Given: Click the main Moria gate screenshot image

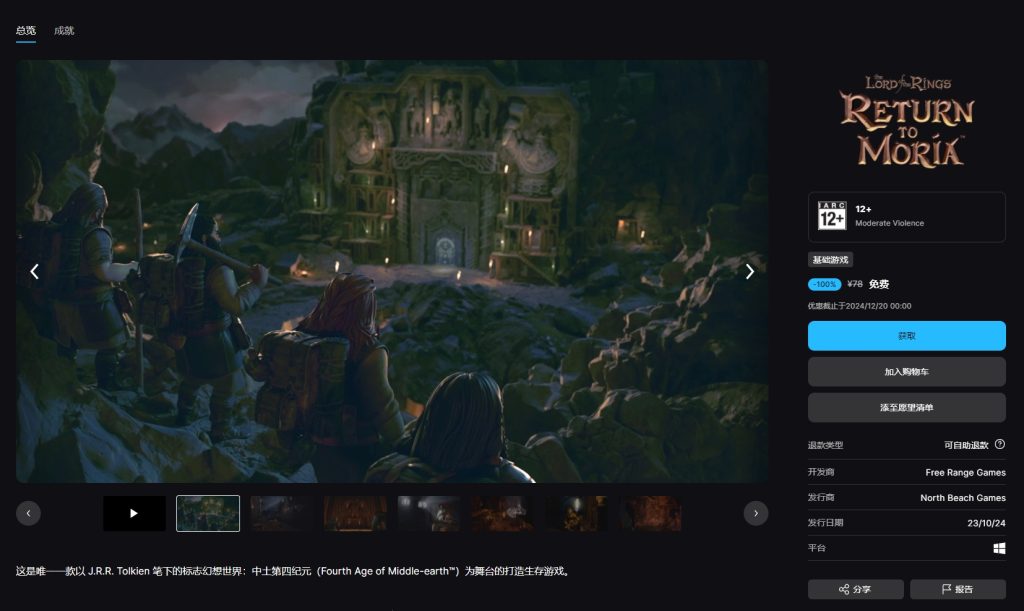Looking at the screenshot, I should (392, 272).
